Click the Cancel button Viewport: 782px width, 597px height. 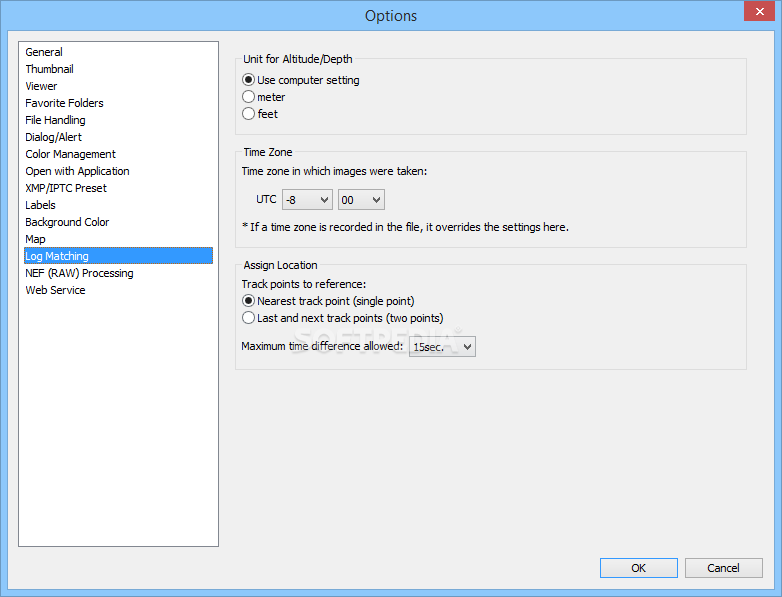723,568
